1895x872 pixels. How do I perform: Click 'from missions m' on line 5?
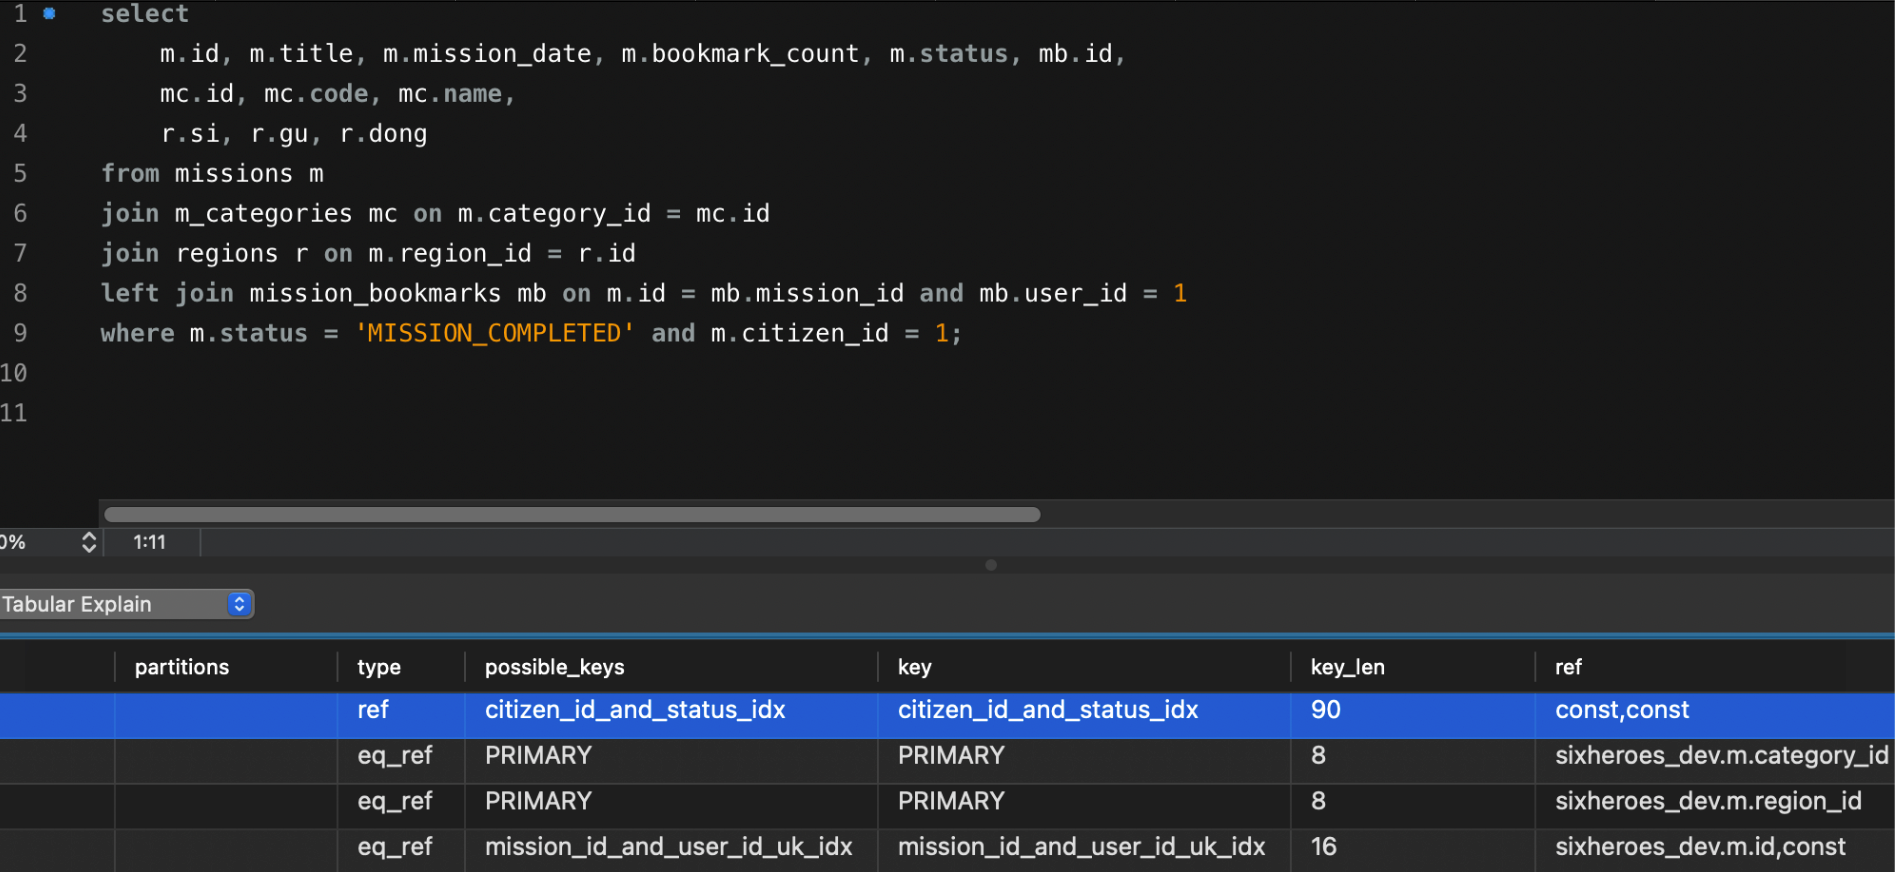[x=212, y=174]
